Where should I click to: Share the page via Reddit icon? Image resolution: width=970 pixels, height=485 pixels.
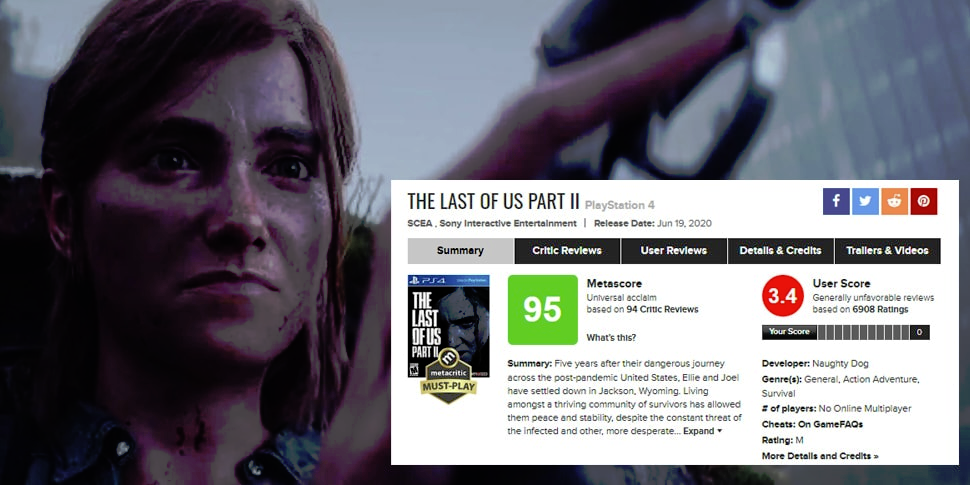click(x=895, y=201)
